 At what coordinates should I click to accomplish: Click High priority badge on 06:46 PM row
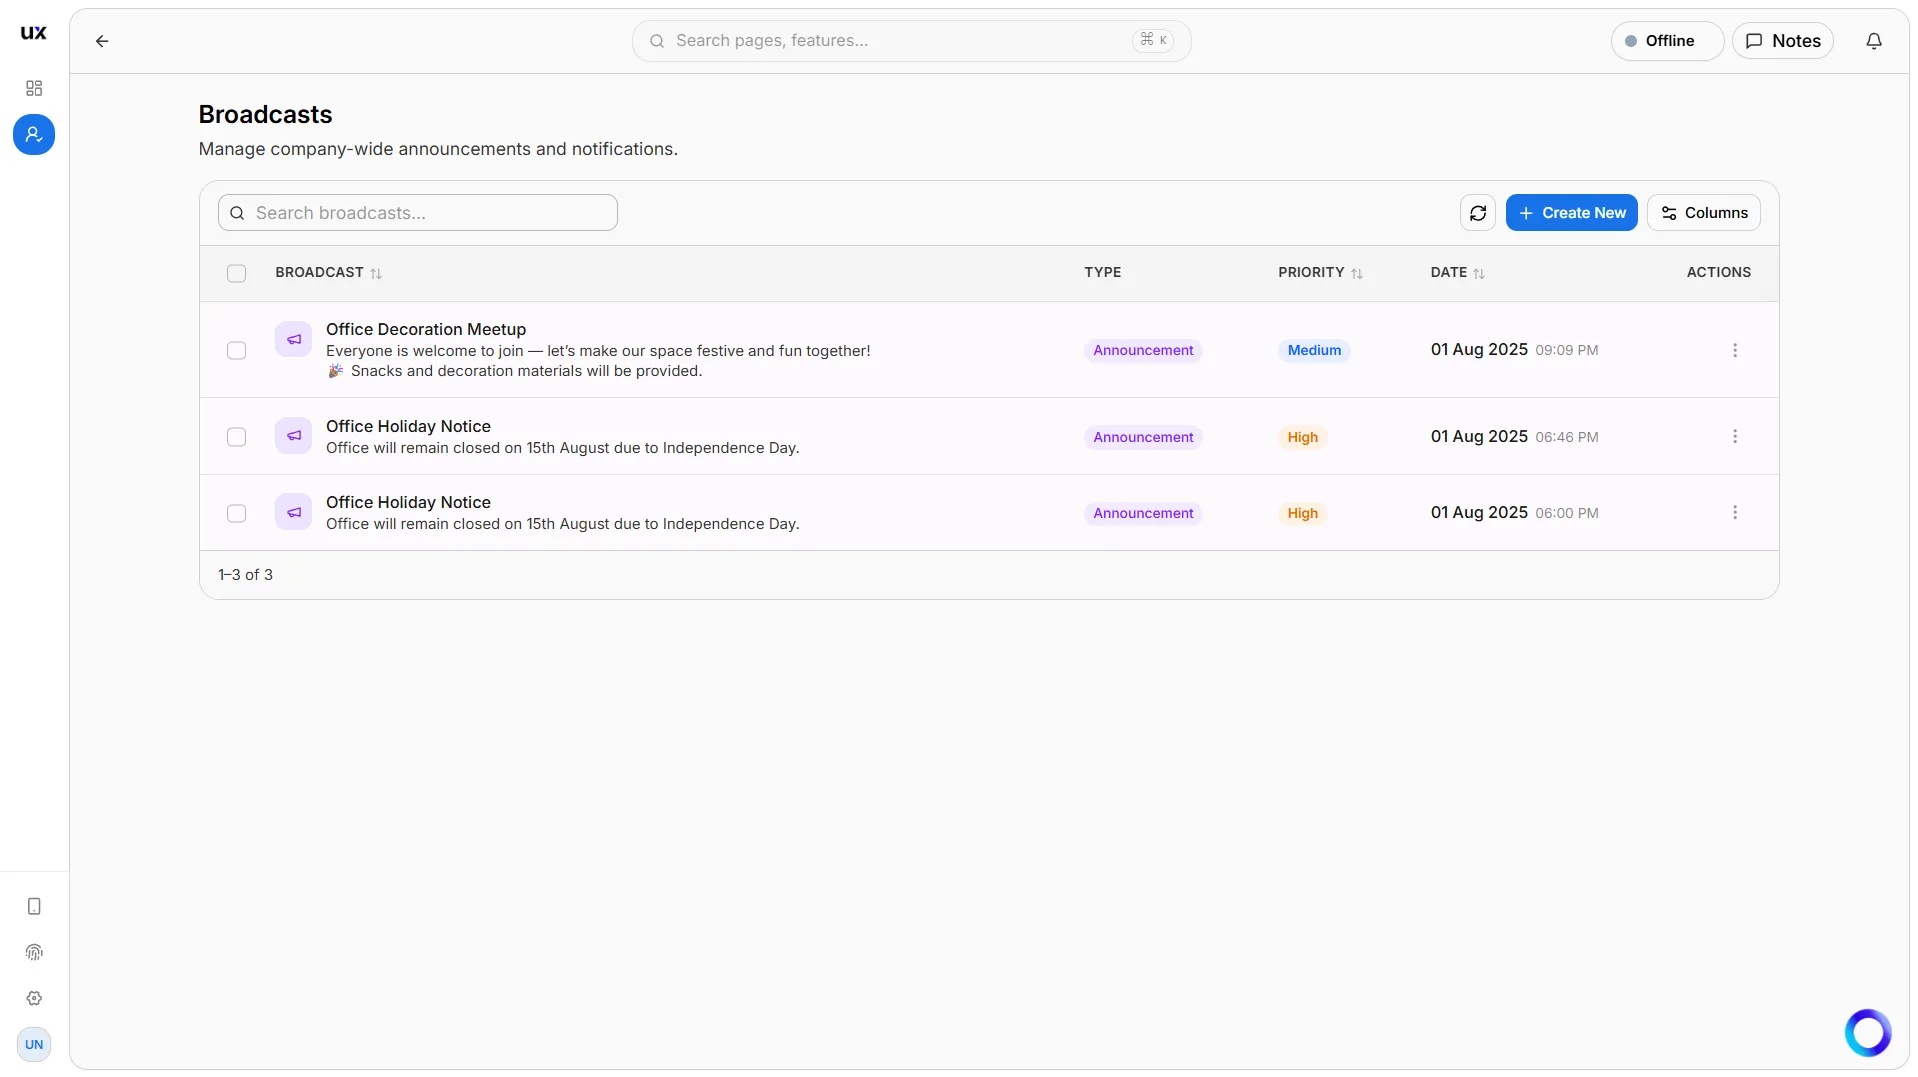(x=1302, y=437)
